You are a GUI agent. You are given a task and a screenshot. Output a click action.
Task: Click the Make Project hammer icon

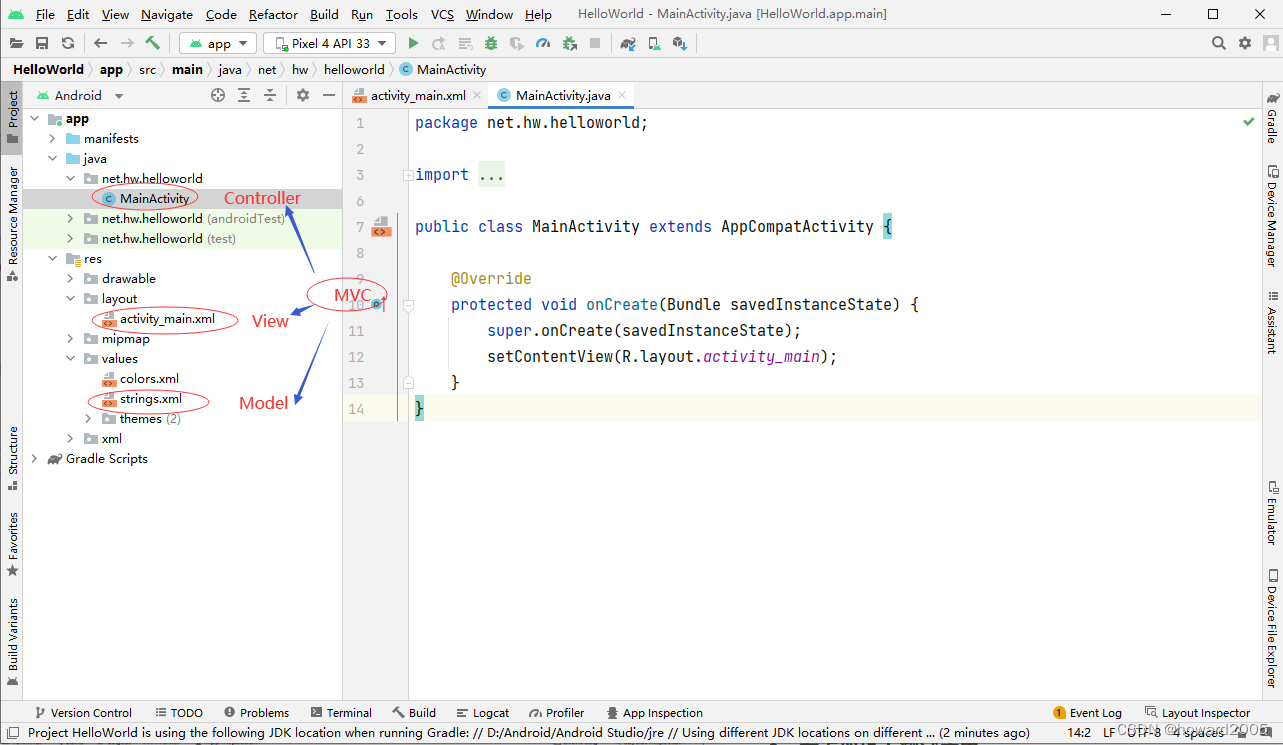[x=153, y=43]
